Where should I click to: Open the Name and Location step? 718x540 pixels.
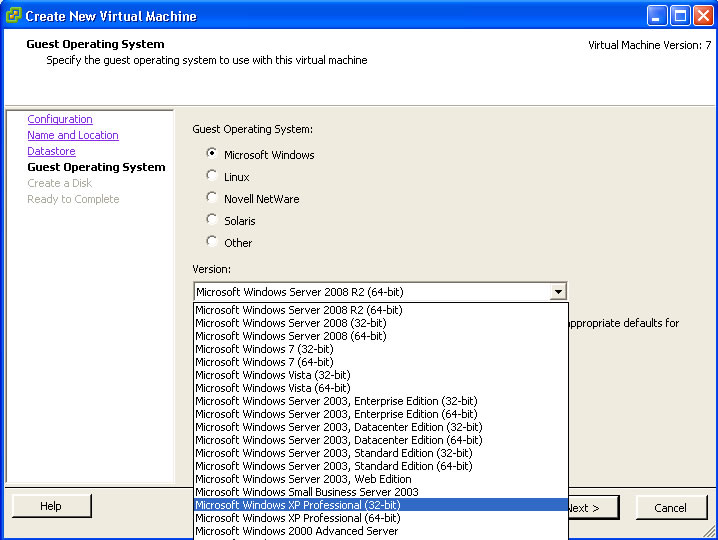(73, 135)
